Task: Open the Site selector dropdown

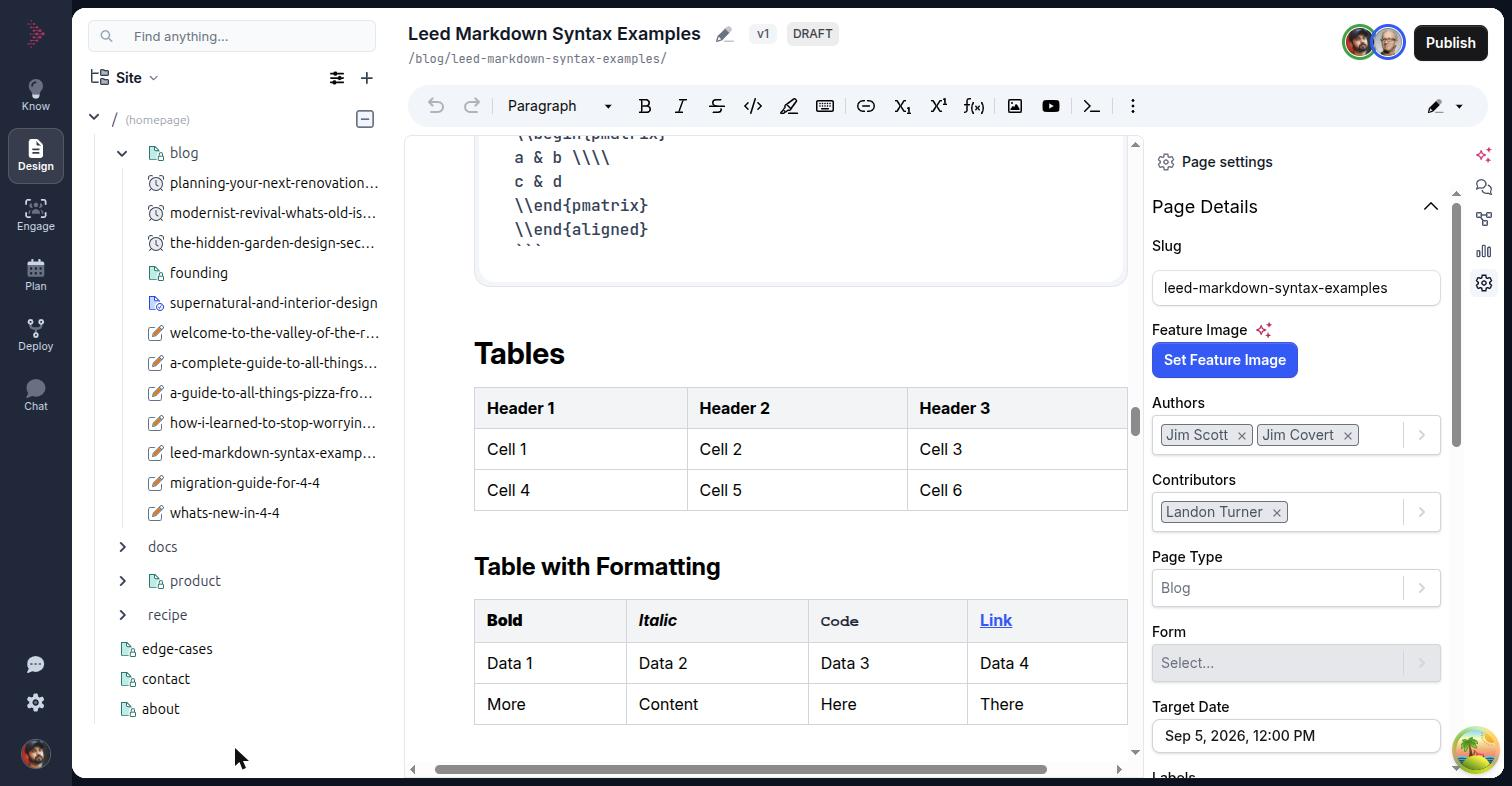Action: [x=125, y=78]
